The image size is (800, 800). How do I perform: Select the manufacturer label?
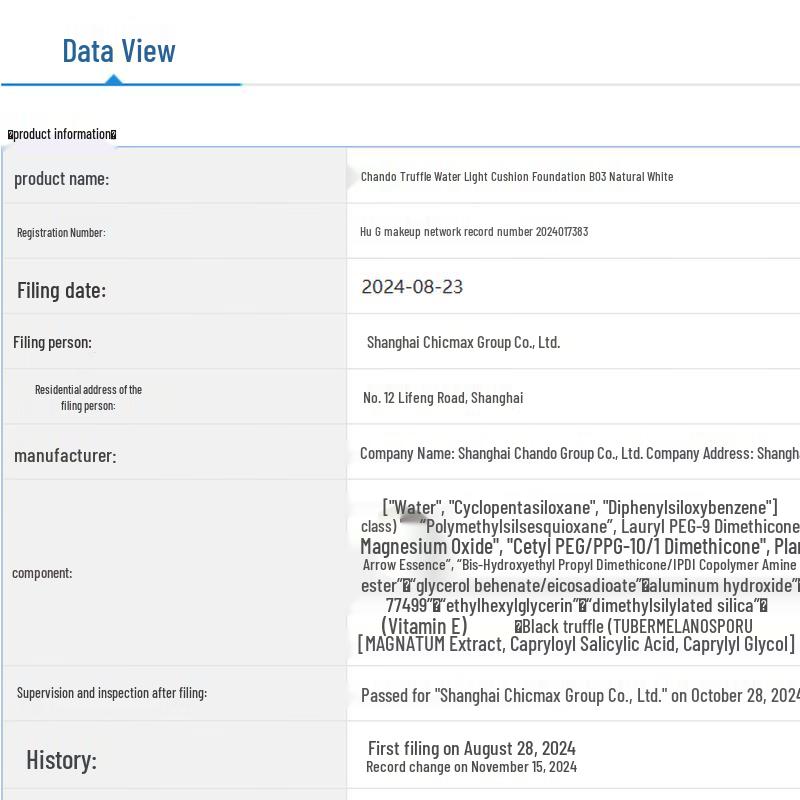(x=65, y=455)
